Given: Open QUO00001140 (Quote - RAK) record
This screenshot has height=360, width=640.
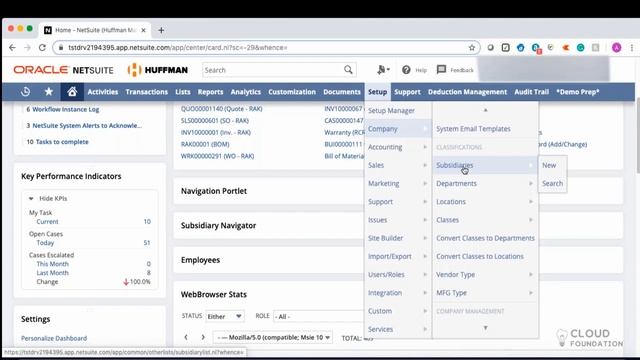Looking at the screenshot, I should coord(222,109).
